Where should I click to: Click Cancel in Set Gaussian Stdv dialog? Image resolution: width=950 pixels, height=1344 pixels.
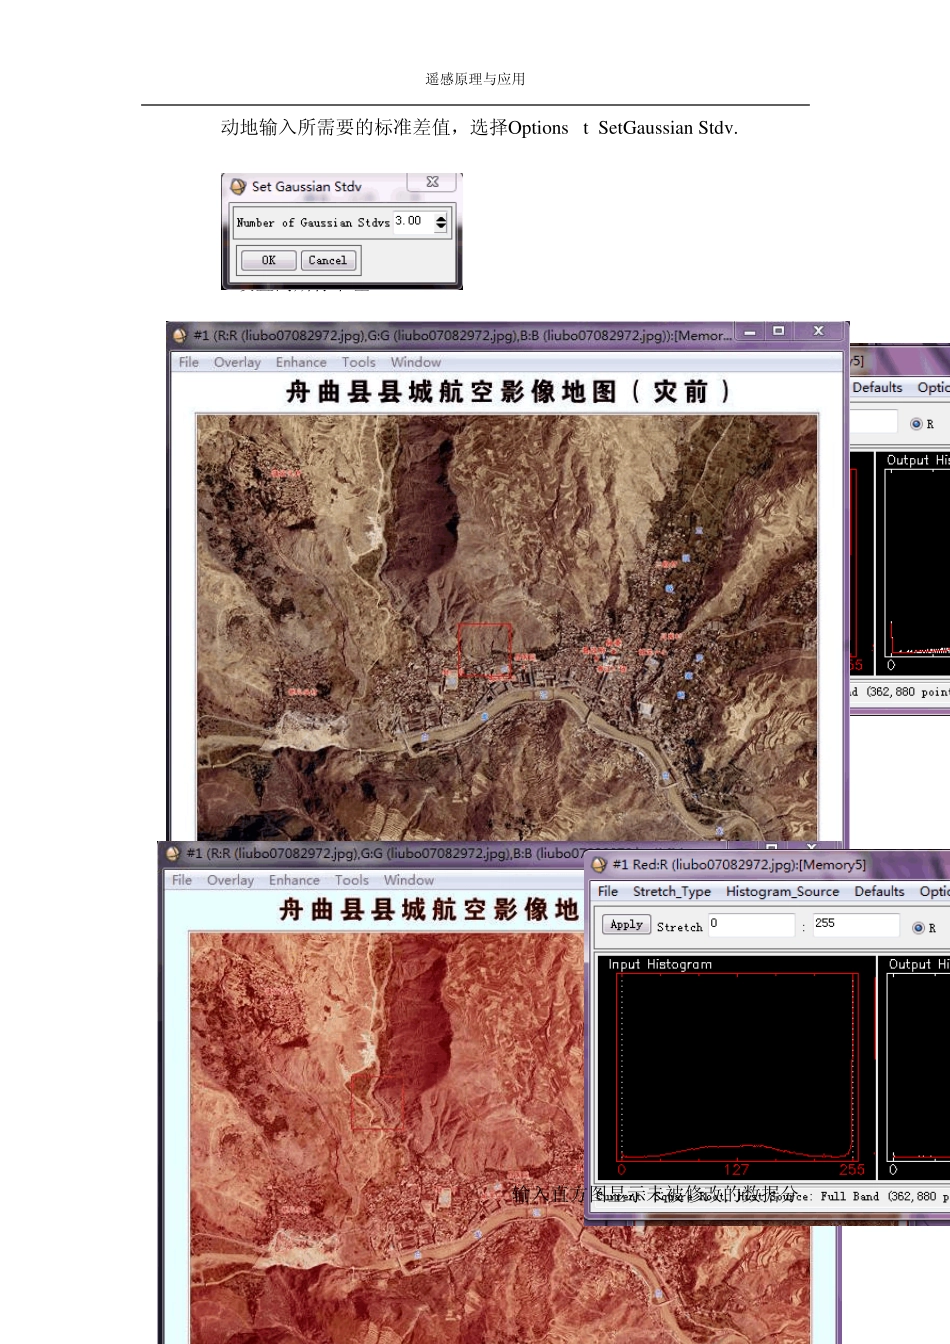point(327,260)
